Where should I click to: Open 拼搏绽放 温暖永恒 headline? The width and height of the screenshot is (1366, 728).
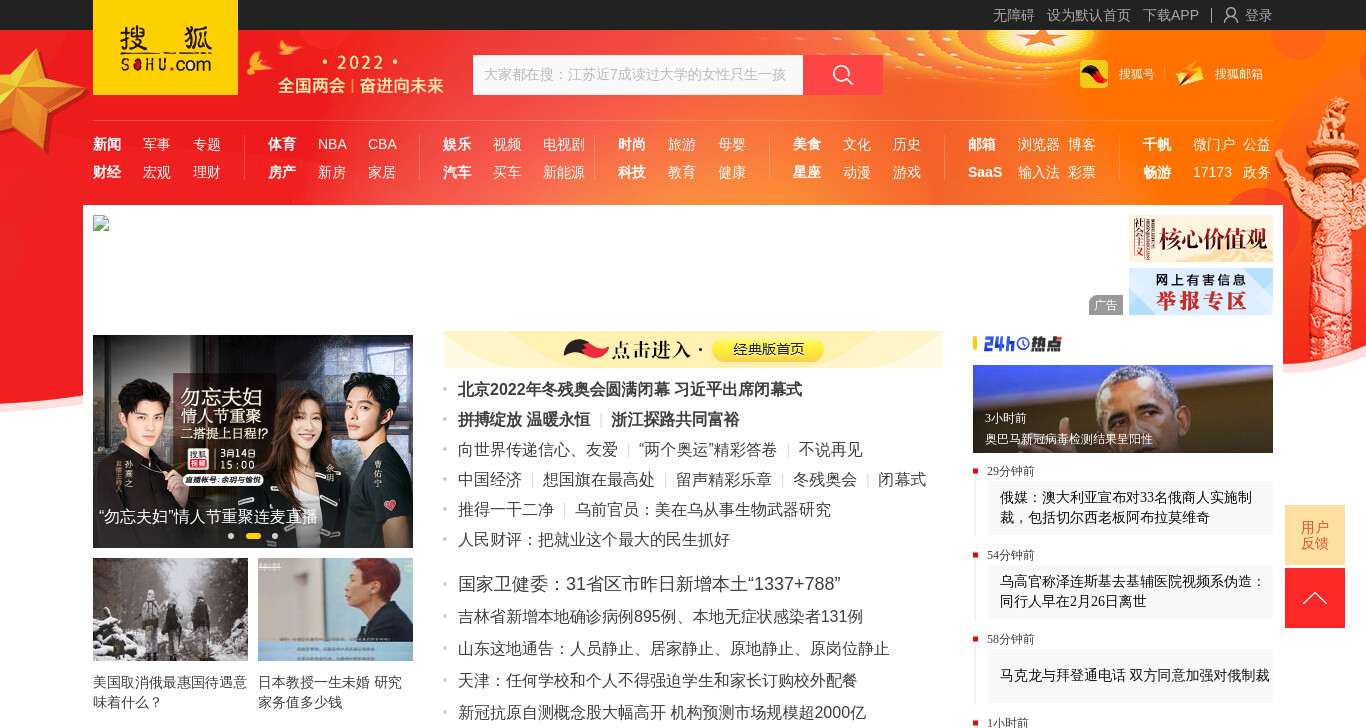[x=524, y=420]
